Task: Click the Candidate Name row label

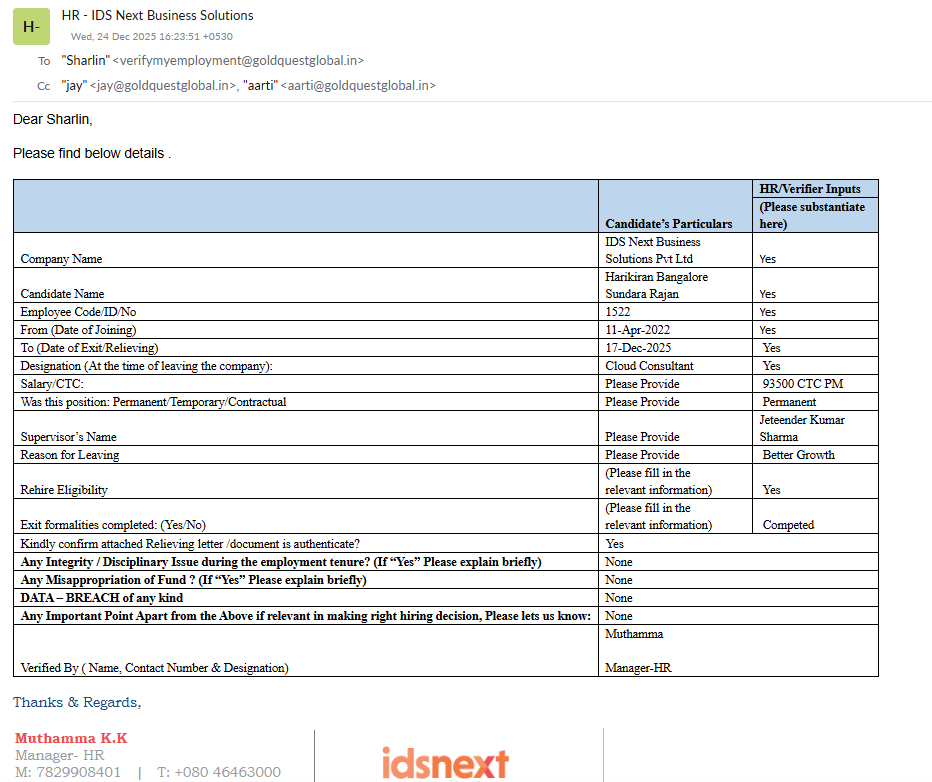Action: click(62, 294)
